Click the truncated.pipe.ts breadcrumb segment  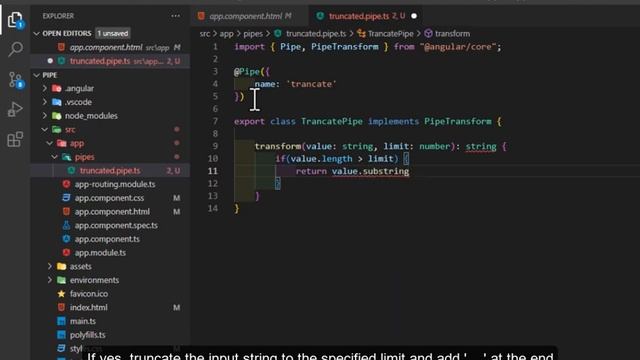pyautogui.click(x=316, y=33)
